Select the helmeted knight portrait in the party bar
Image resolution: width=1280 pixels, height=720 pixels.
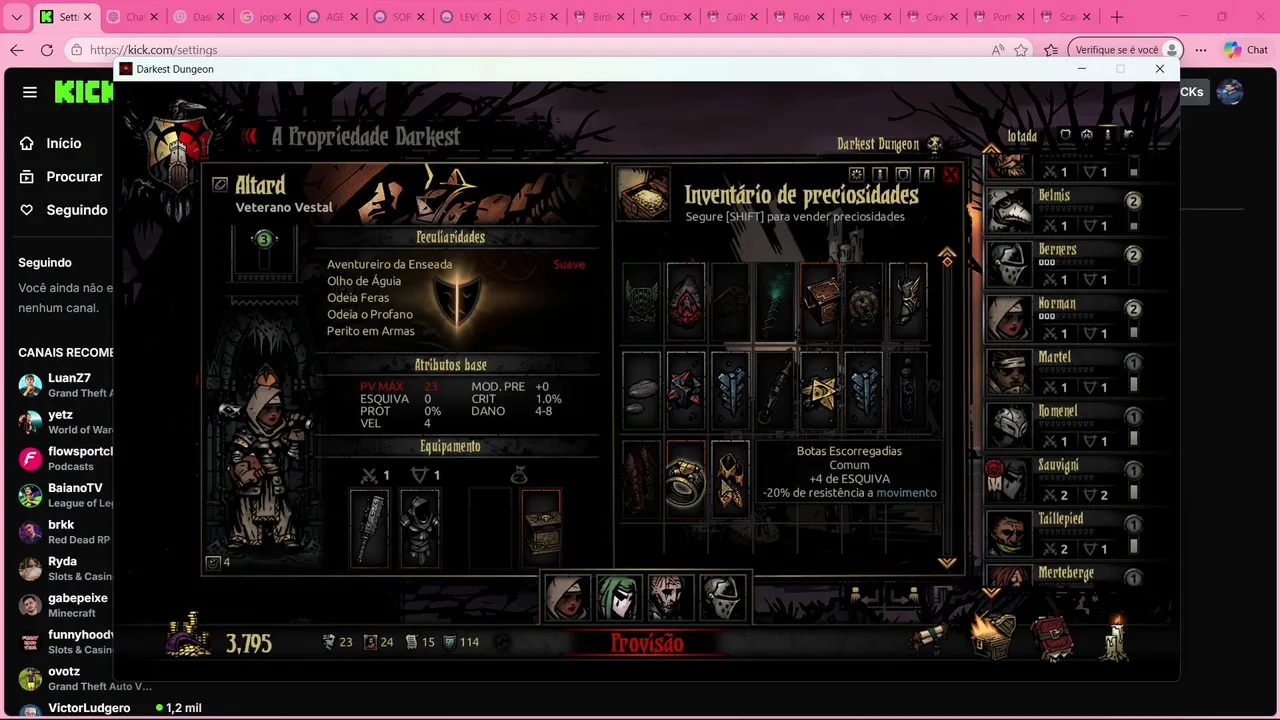tap(721, 597)
